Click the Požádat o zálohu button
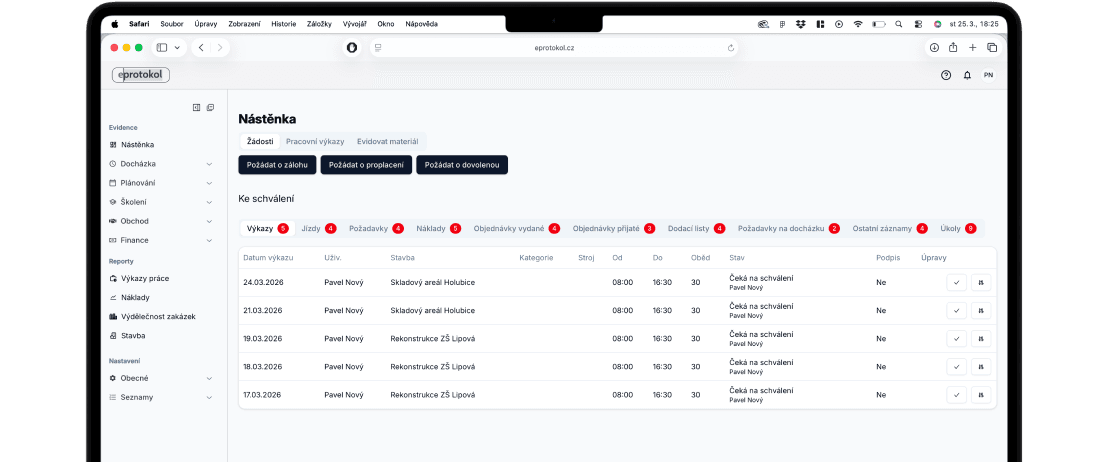This screenshot has width=1109, height=462. coord(277,164)
